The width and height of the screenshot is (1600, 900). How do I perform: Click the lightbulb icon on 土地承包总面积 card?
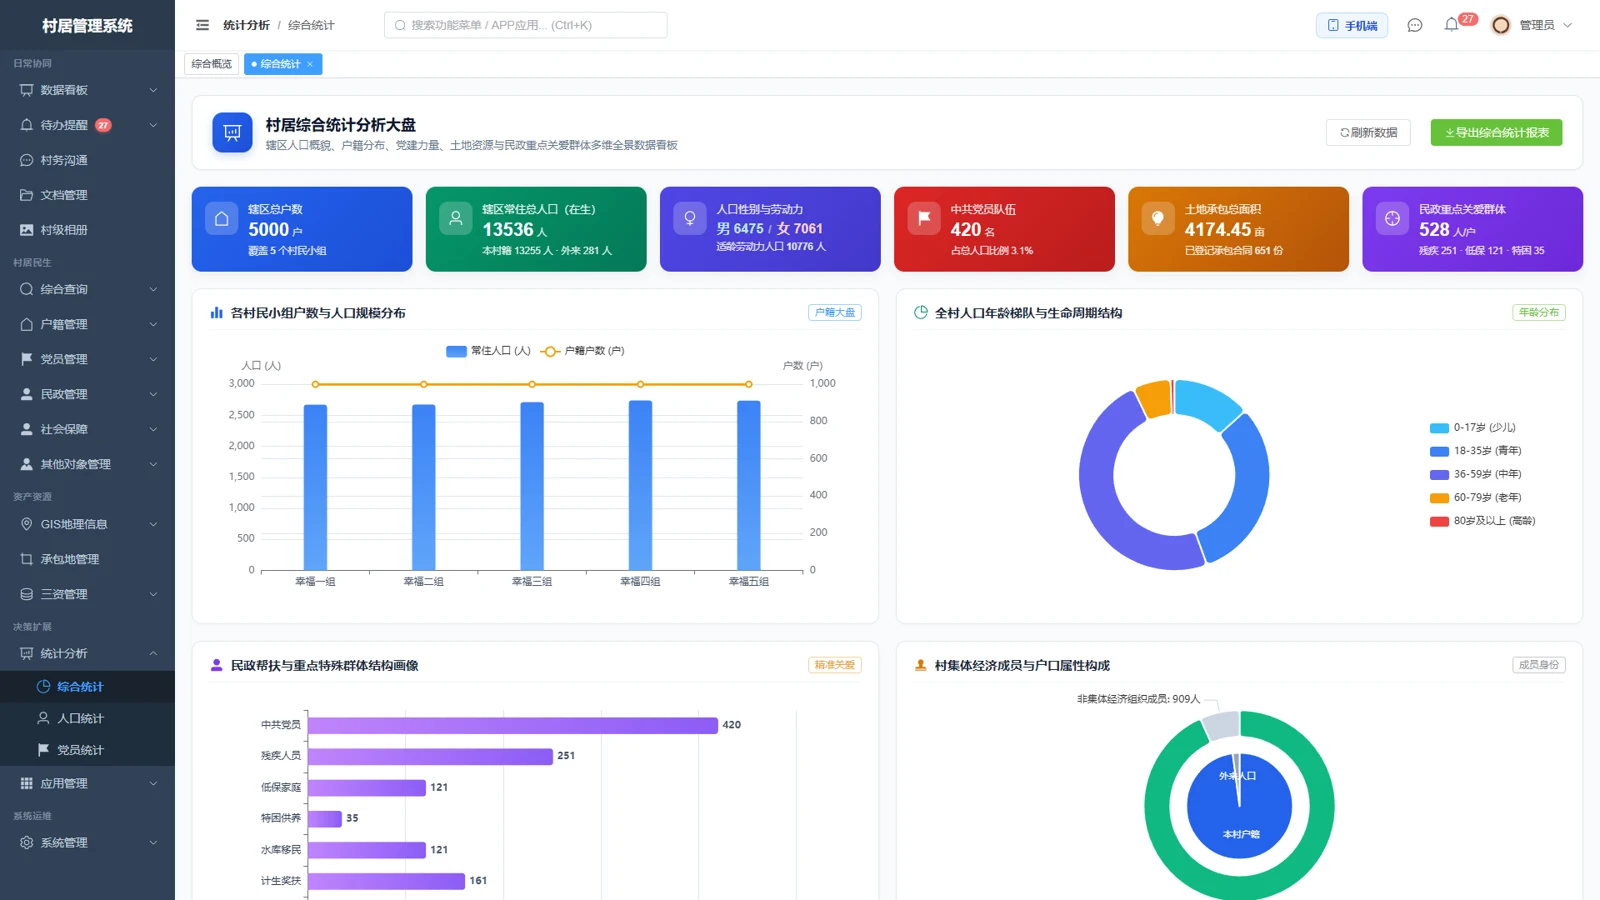[1158, 219]
